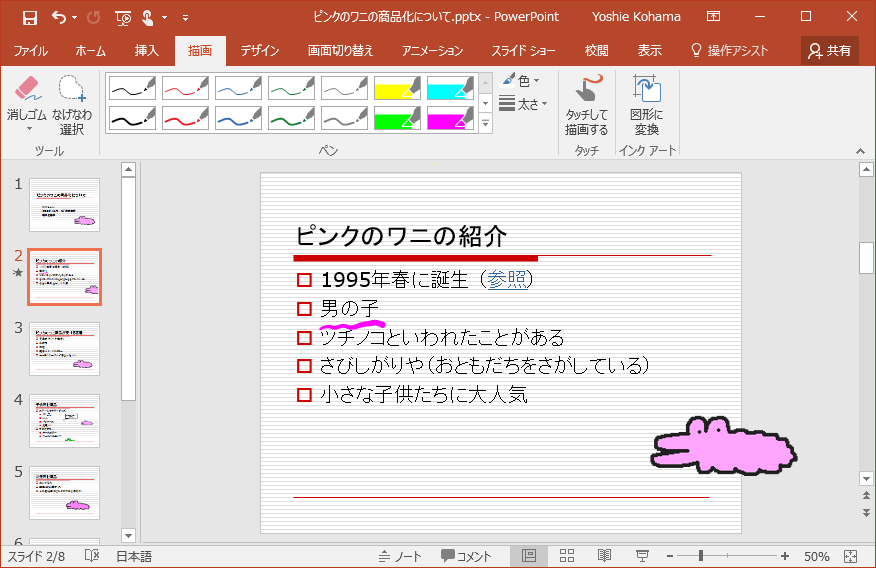Choose the thick blue pen
Image resolution: width=876 pixels, height=568 pixels.
click(x=239, y=118)
